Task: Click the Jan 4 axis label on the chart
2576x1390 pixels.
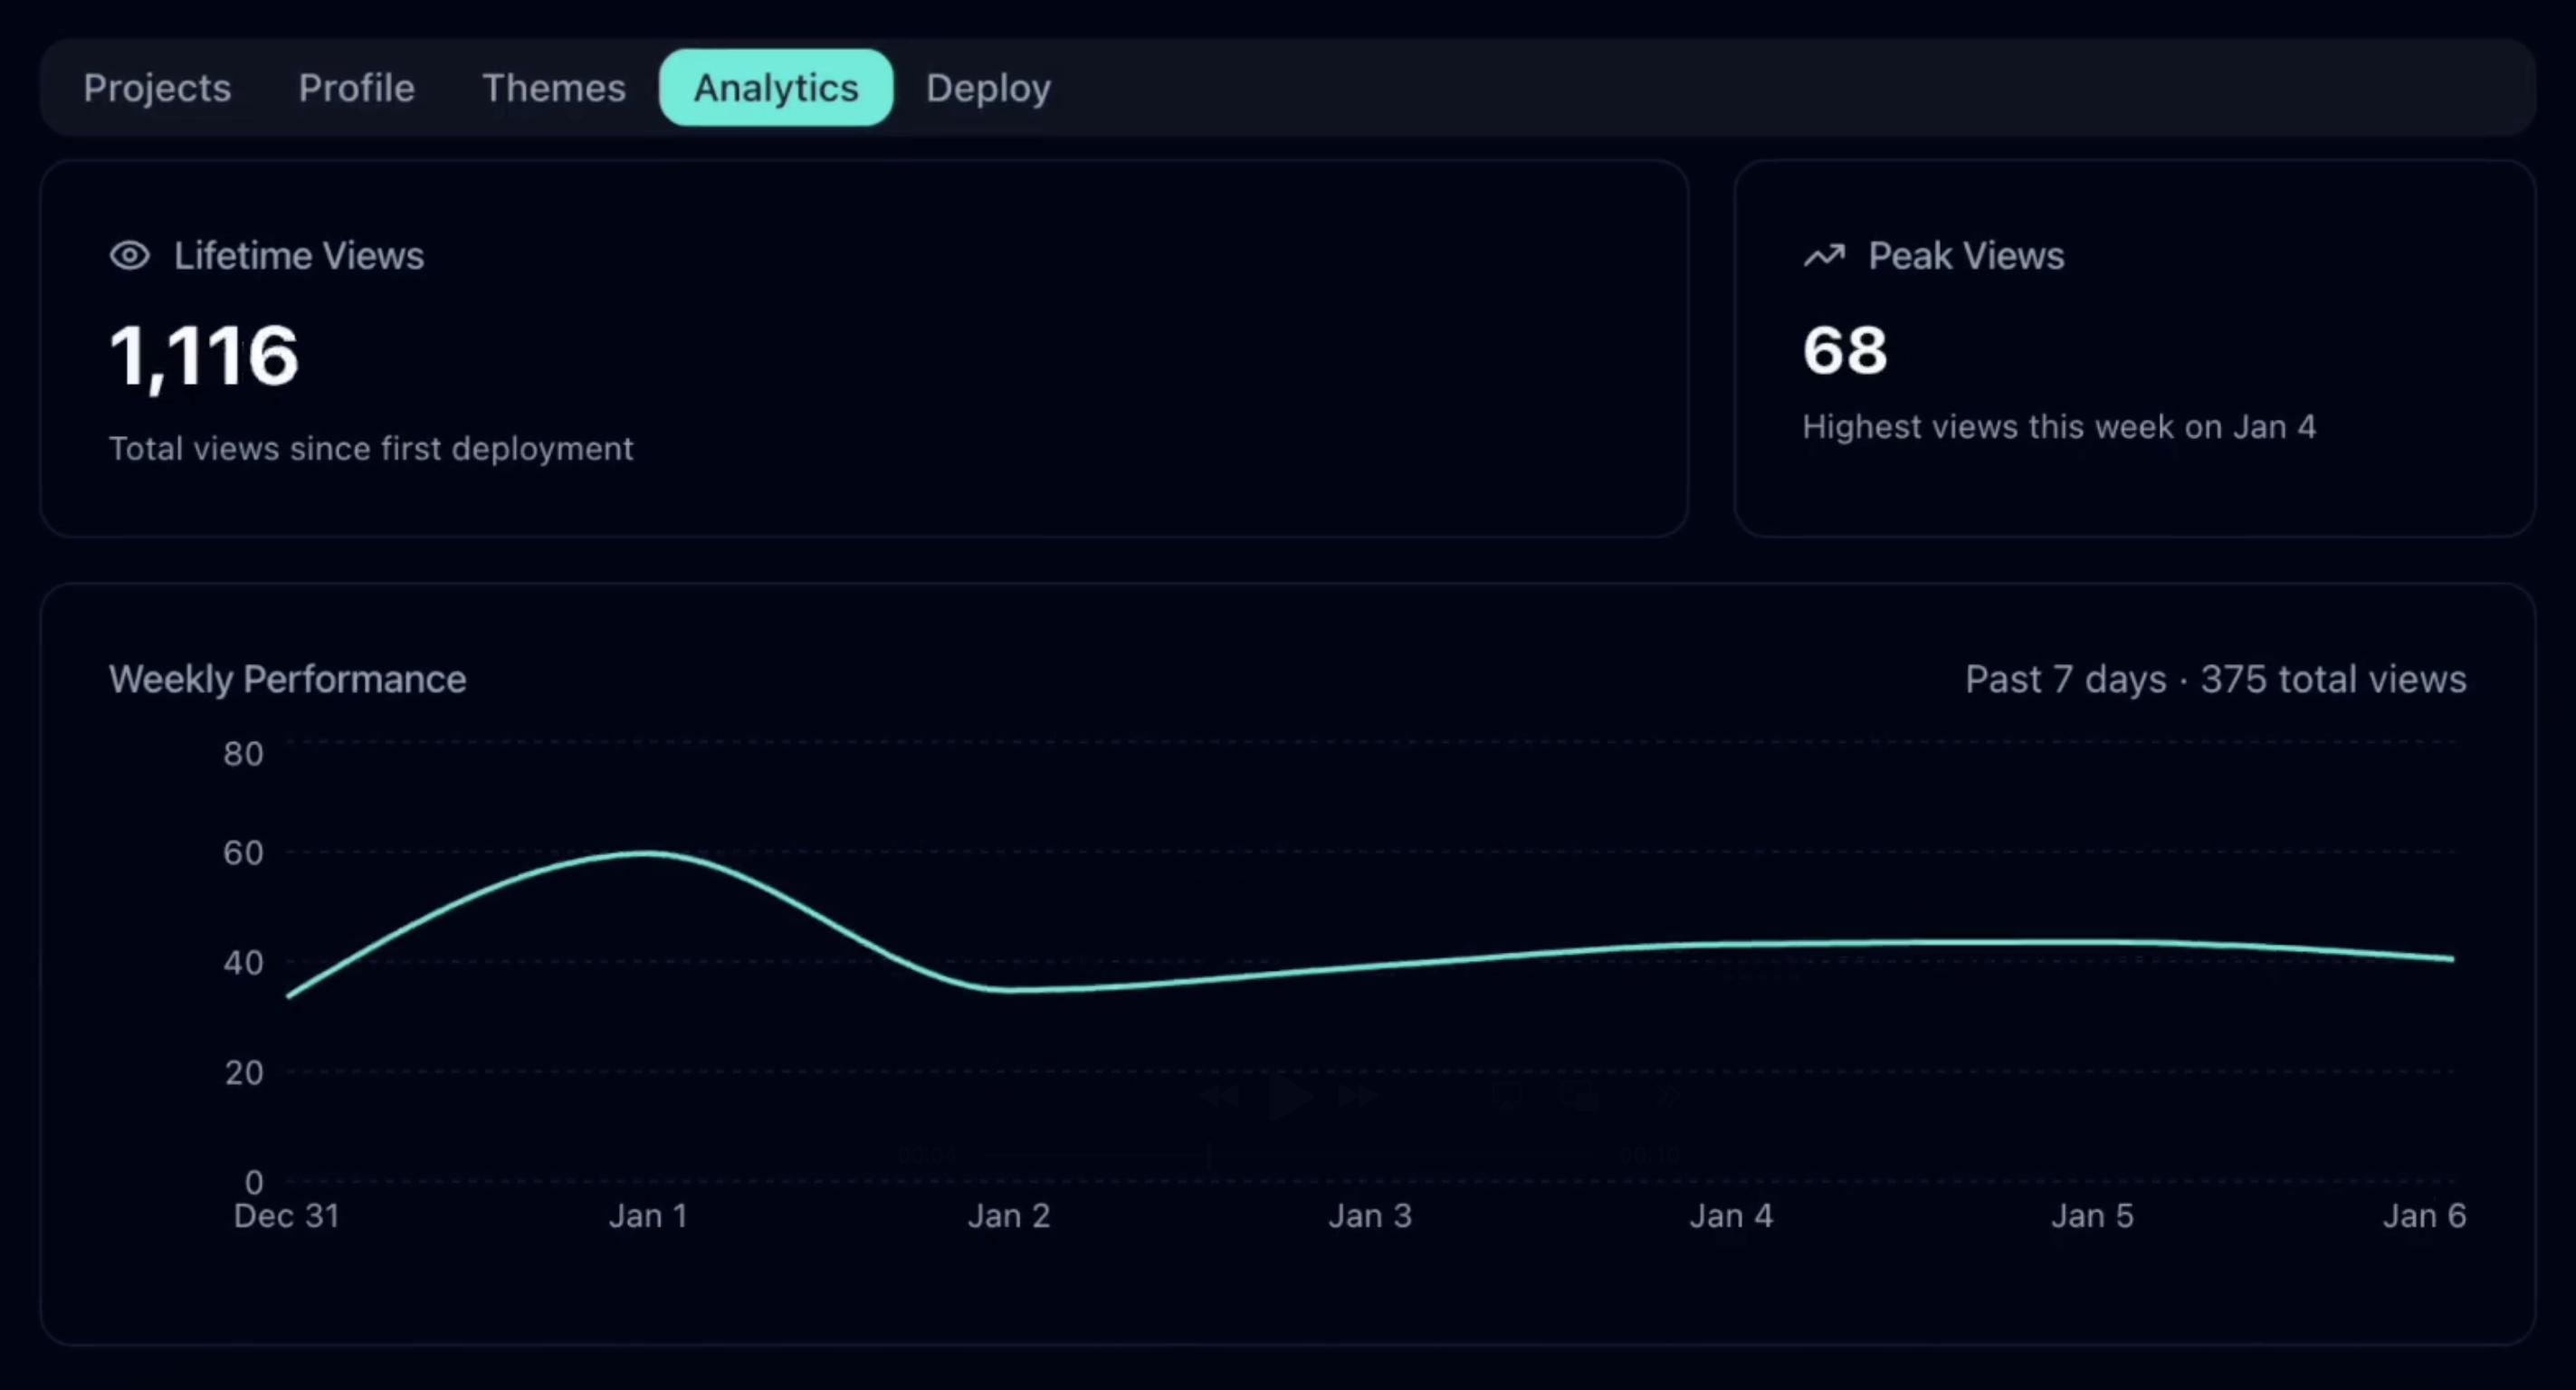Action: coord(1731,1215)
